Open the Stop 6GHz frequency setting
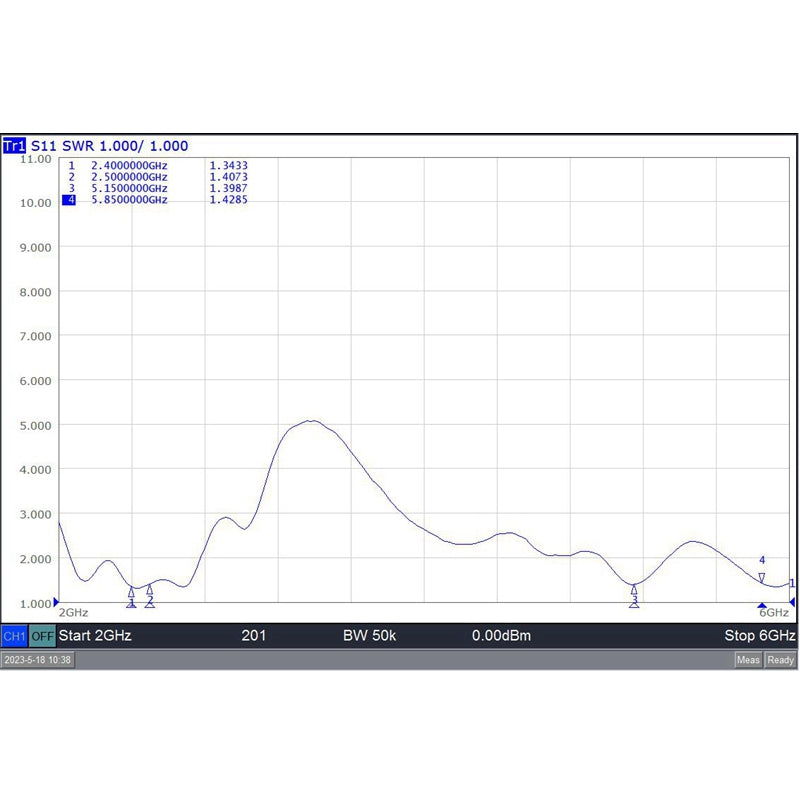The image size is (800, 800). click(x=759, y=636)
